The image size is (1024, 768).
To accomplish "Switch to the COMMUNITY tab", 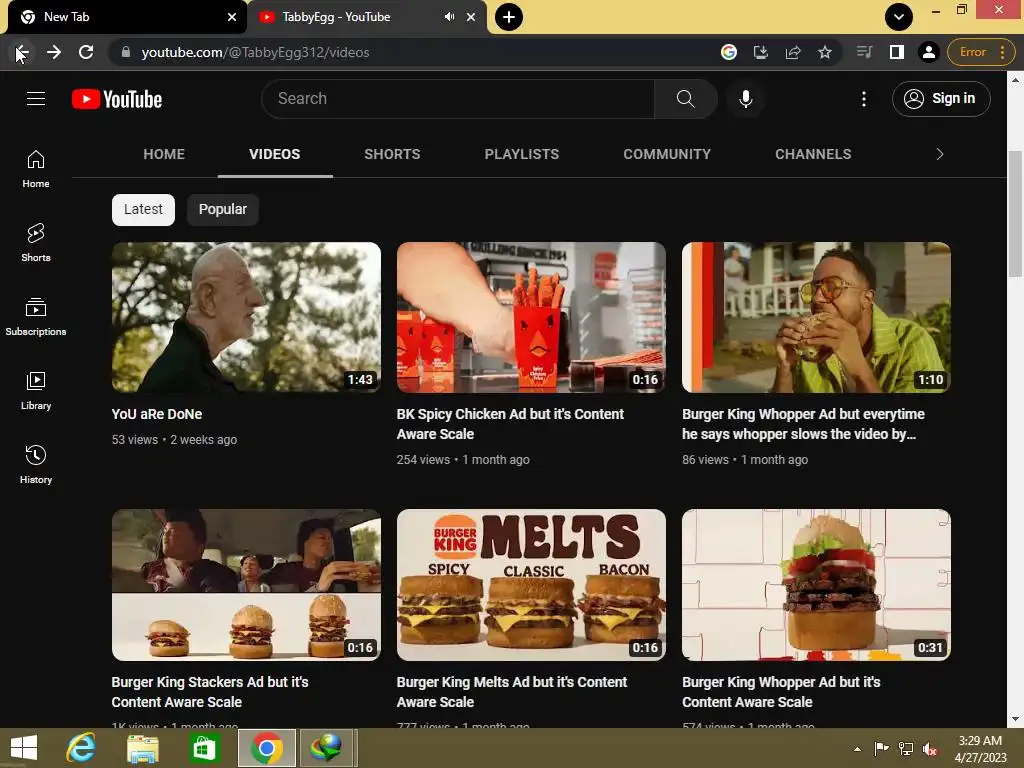I will [x=667, y=154].
